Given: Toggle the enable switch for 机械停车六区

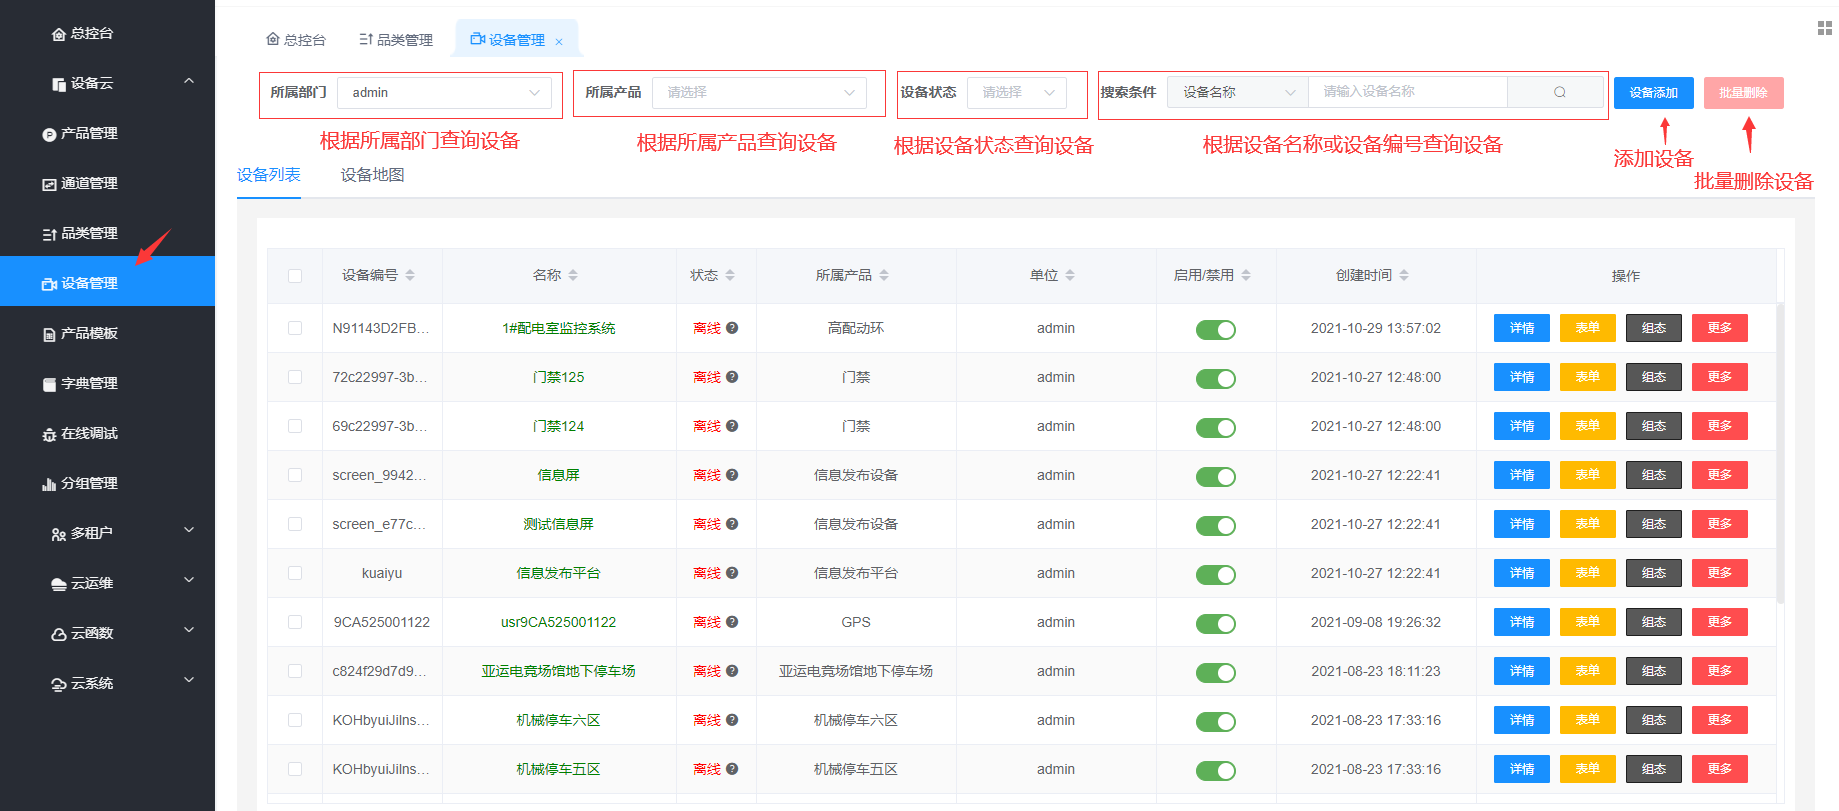Looking at the screenshot, I should [1216, 721].
